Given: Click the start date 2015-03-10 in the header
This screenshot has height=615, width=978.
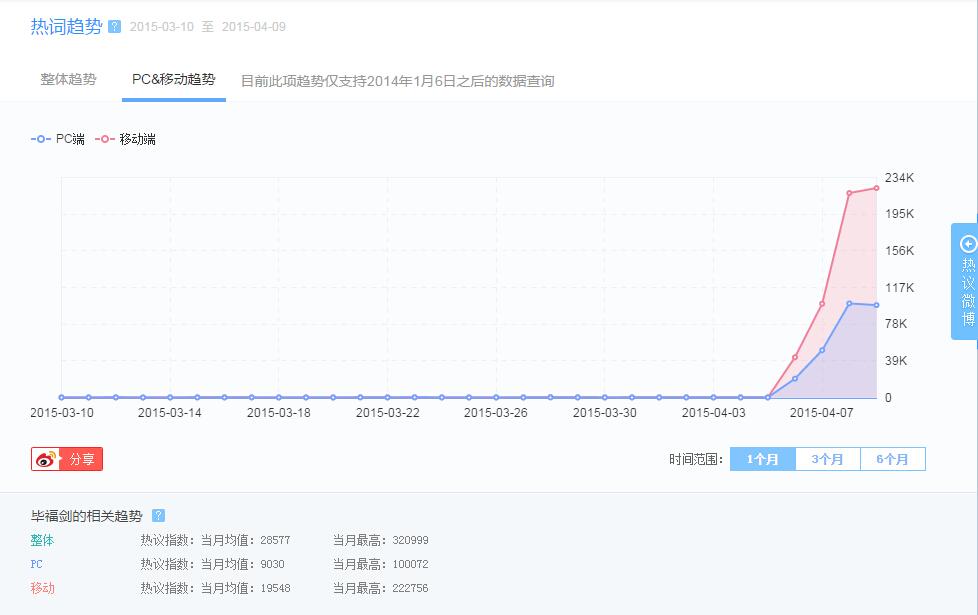Looking at the screenshot, I should (x=162, y=27).
